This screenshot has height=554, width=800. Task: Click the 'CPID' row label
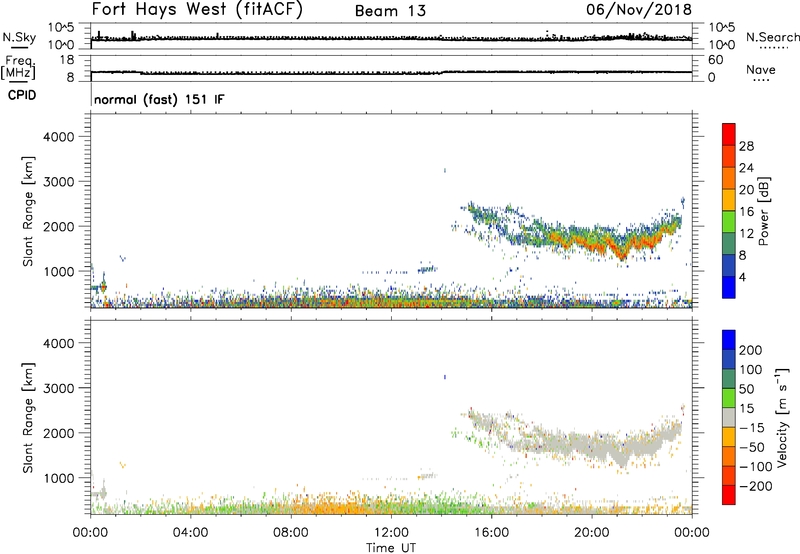click(x=22, y=95)
